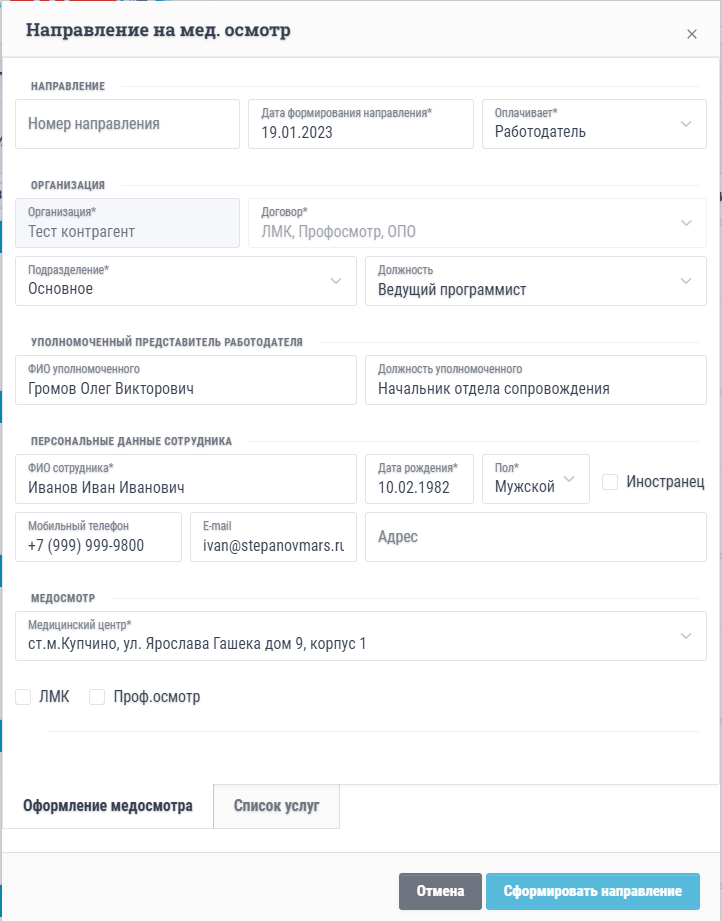Edit the Мобильный телефон field

click(x=98, y=538)
